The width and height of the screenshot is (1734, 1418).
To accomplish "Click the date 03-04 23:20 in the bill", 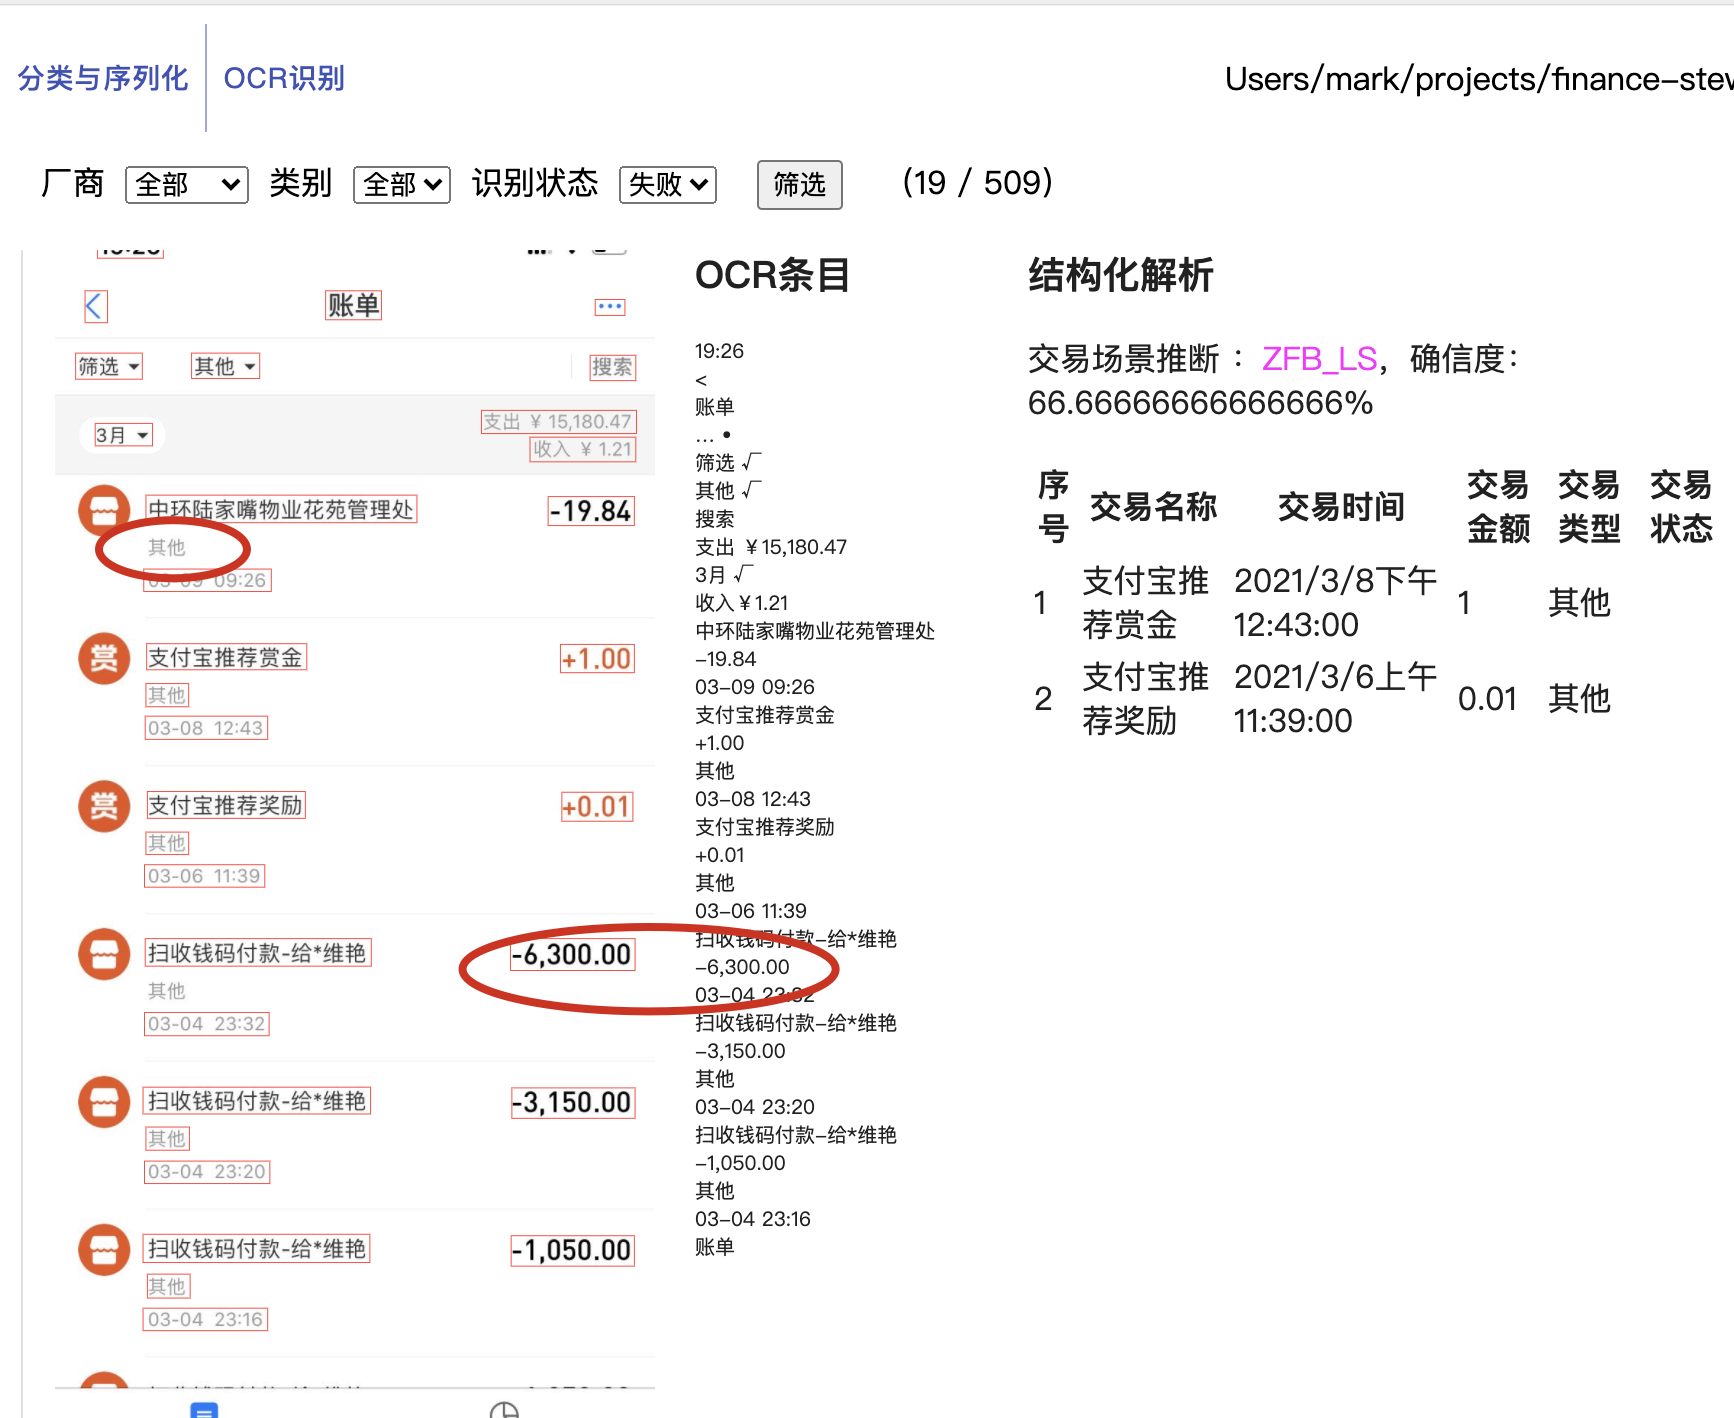I will point(207,1172).
